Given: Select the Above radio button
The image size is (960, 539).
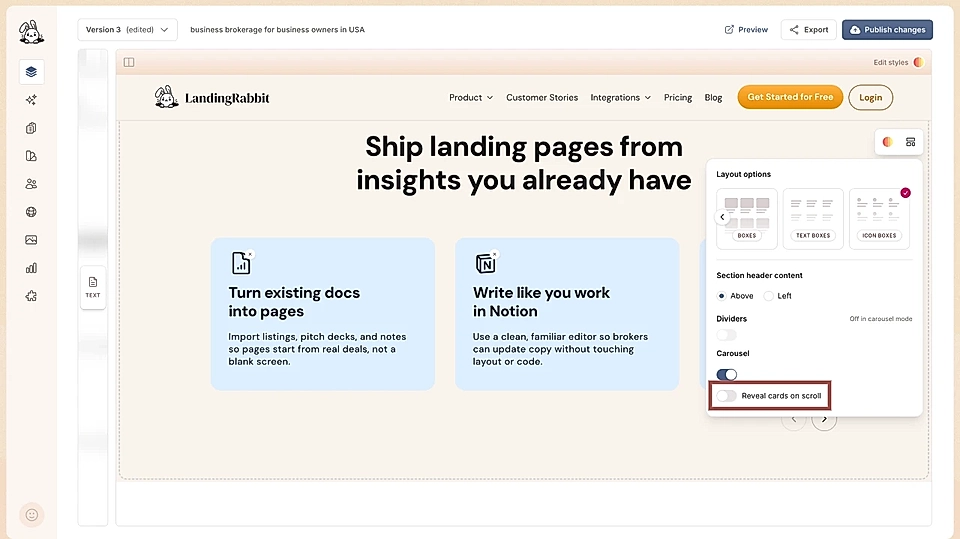Looking at the screenshot, I should [722, 296].
